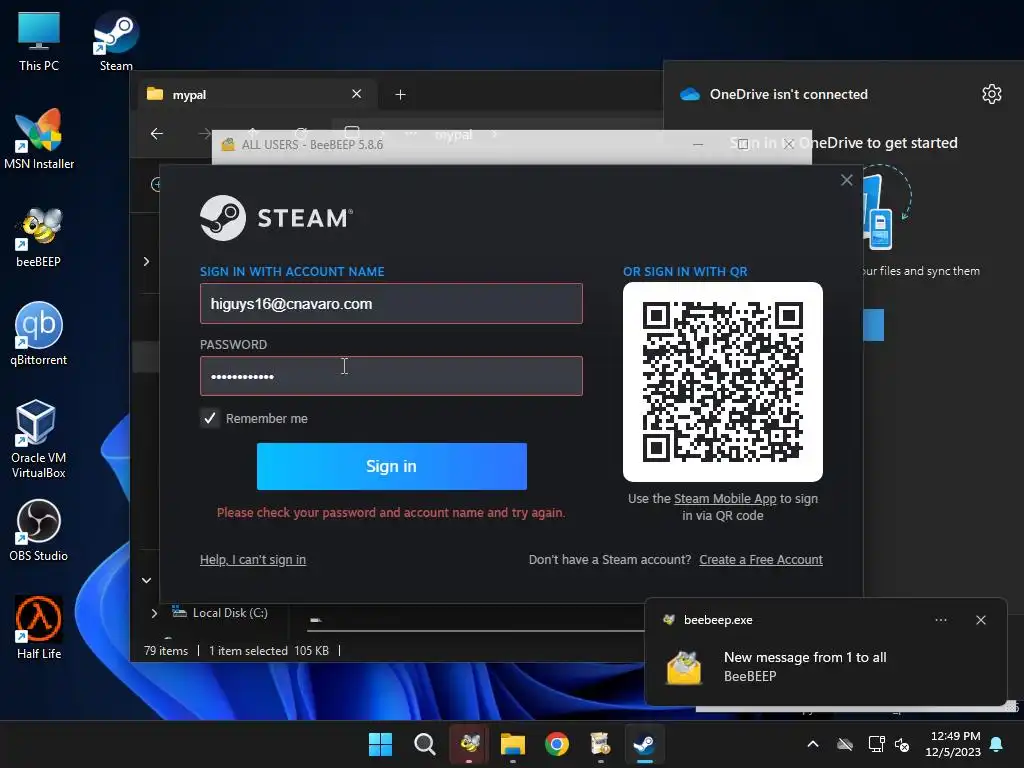Open OneDrive settings gear
Screen dimensions: 1024x768
tap(991, 94)
